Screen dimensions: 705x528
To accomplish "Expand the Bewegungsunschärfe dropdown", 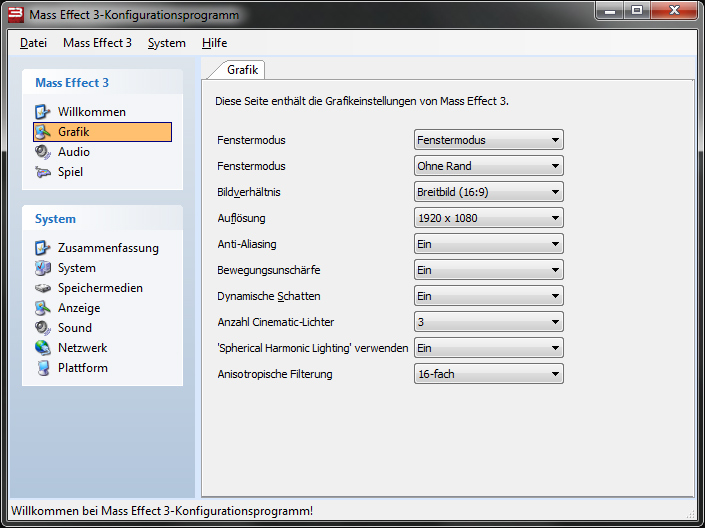I will tap(489, 270).
